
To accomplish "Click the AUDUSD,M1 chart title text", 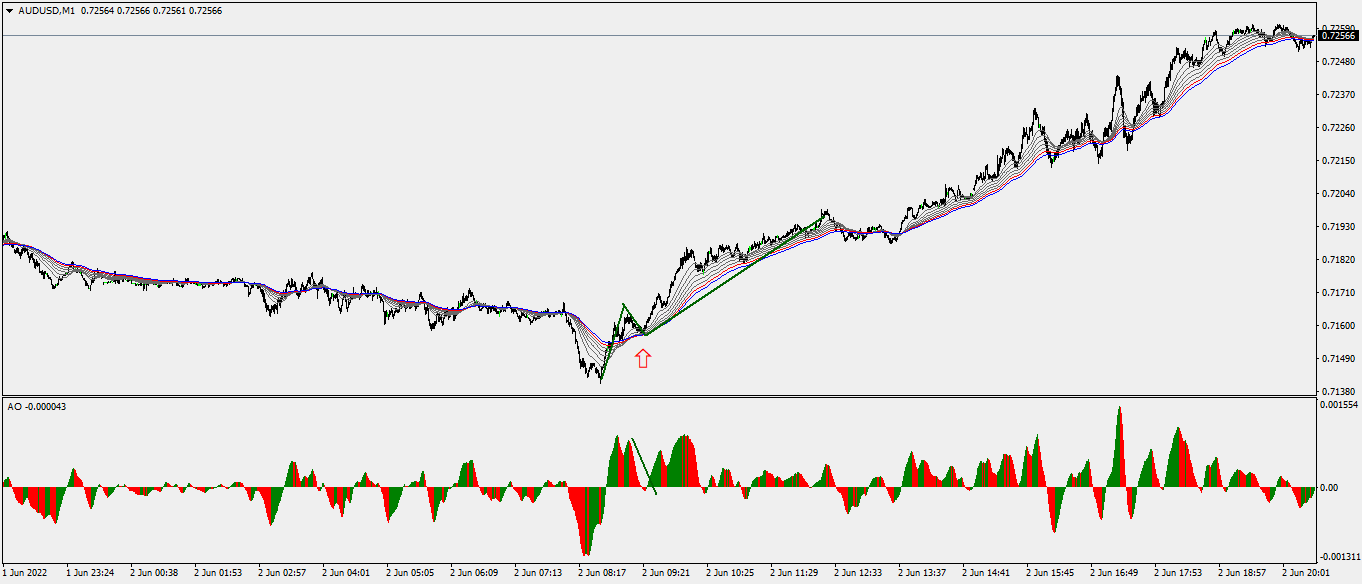I will 45,10.
